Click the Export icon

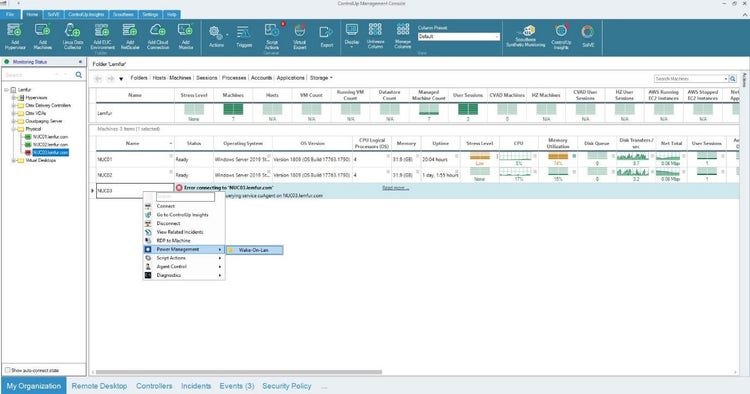[x=327, y=36]
